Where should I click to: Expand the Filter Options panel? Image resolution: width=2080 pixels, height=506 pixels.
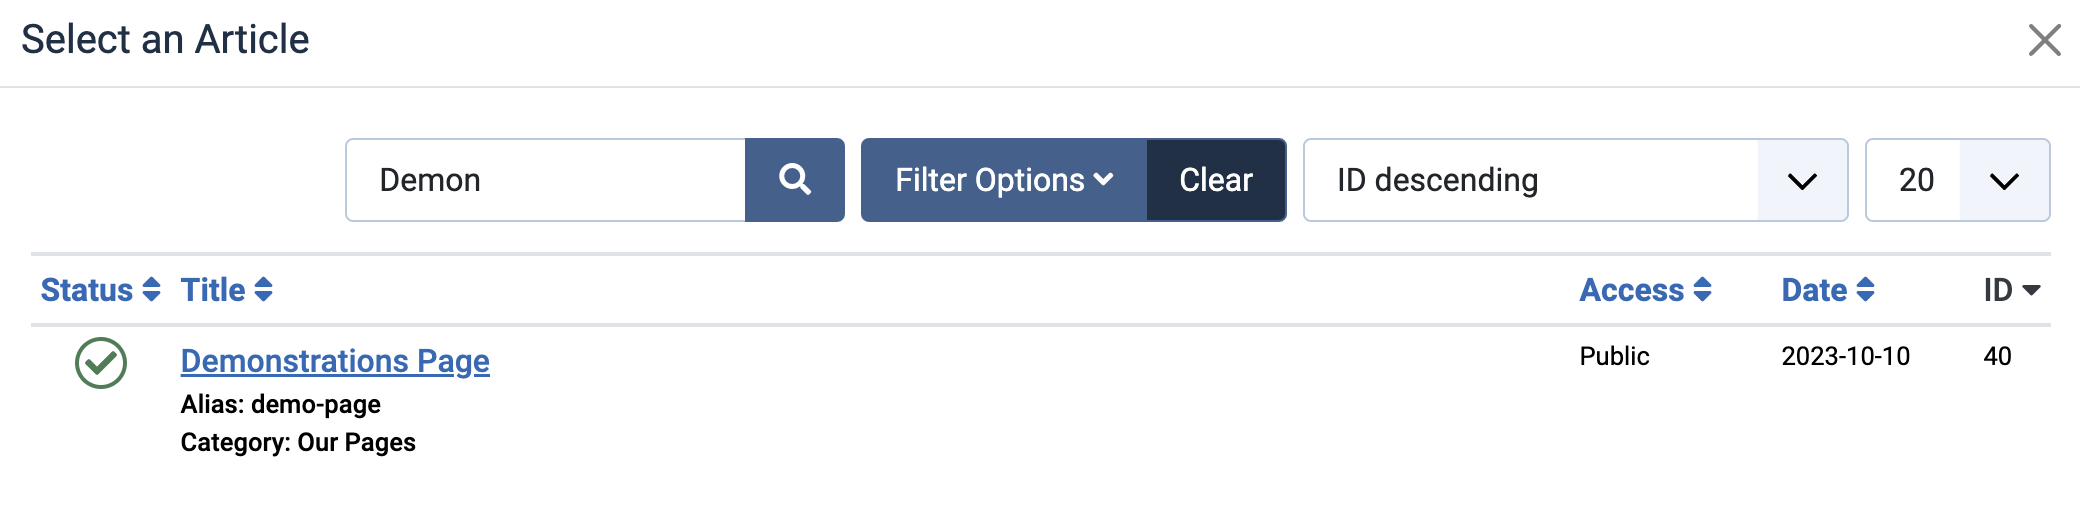point(1004,180)
